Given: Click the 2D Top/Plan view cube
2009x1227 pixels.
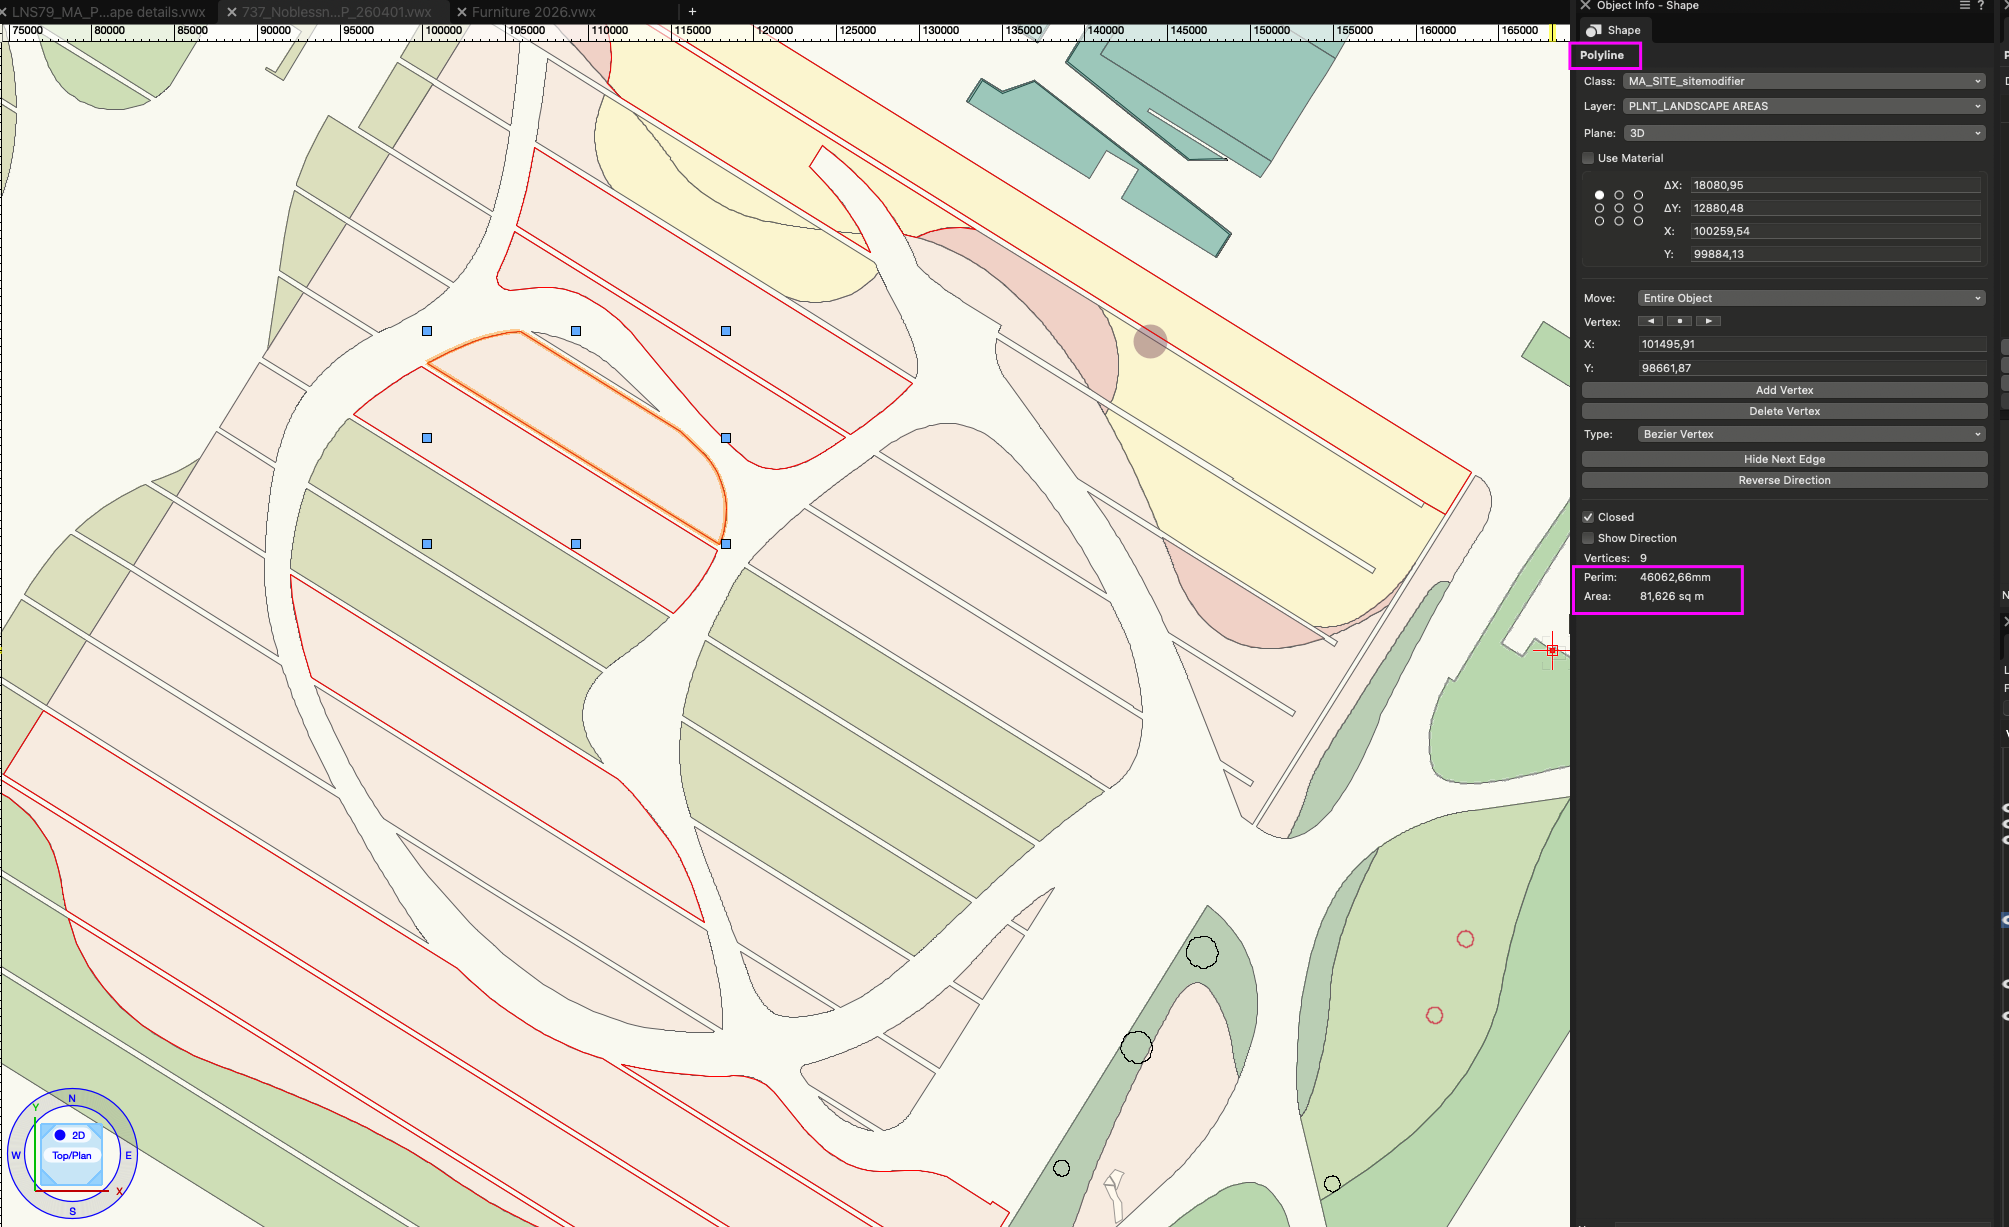Looking at the screenshot, I should [72, 1155].
